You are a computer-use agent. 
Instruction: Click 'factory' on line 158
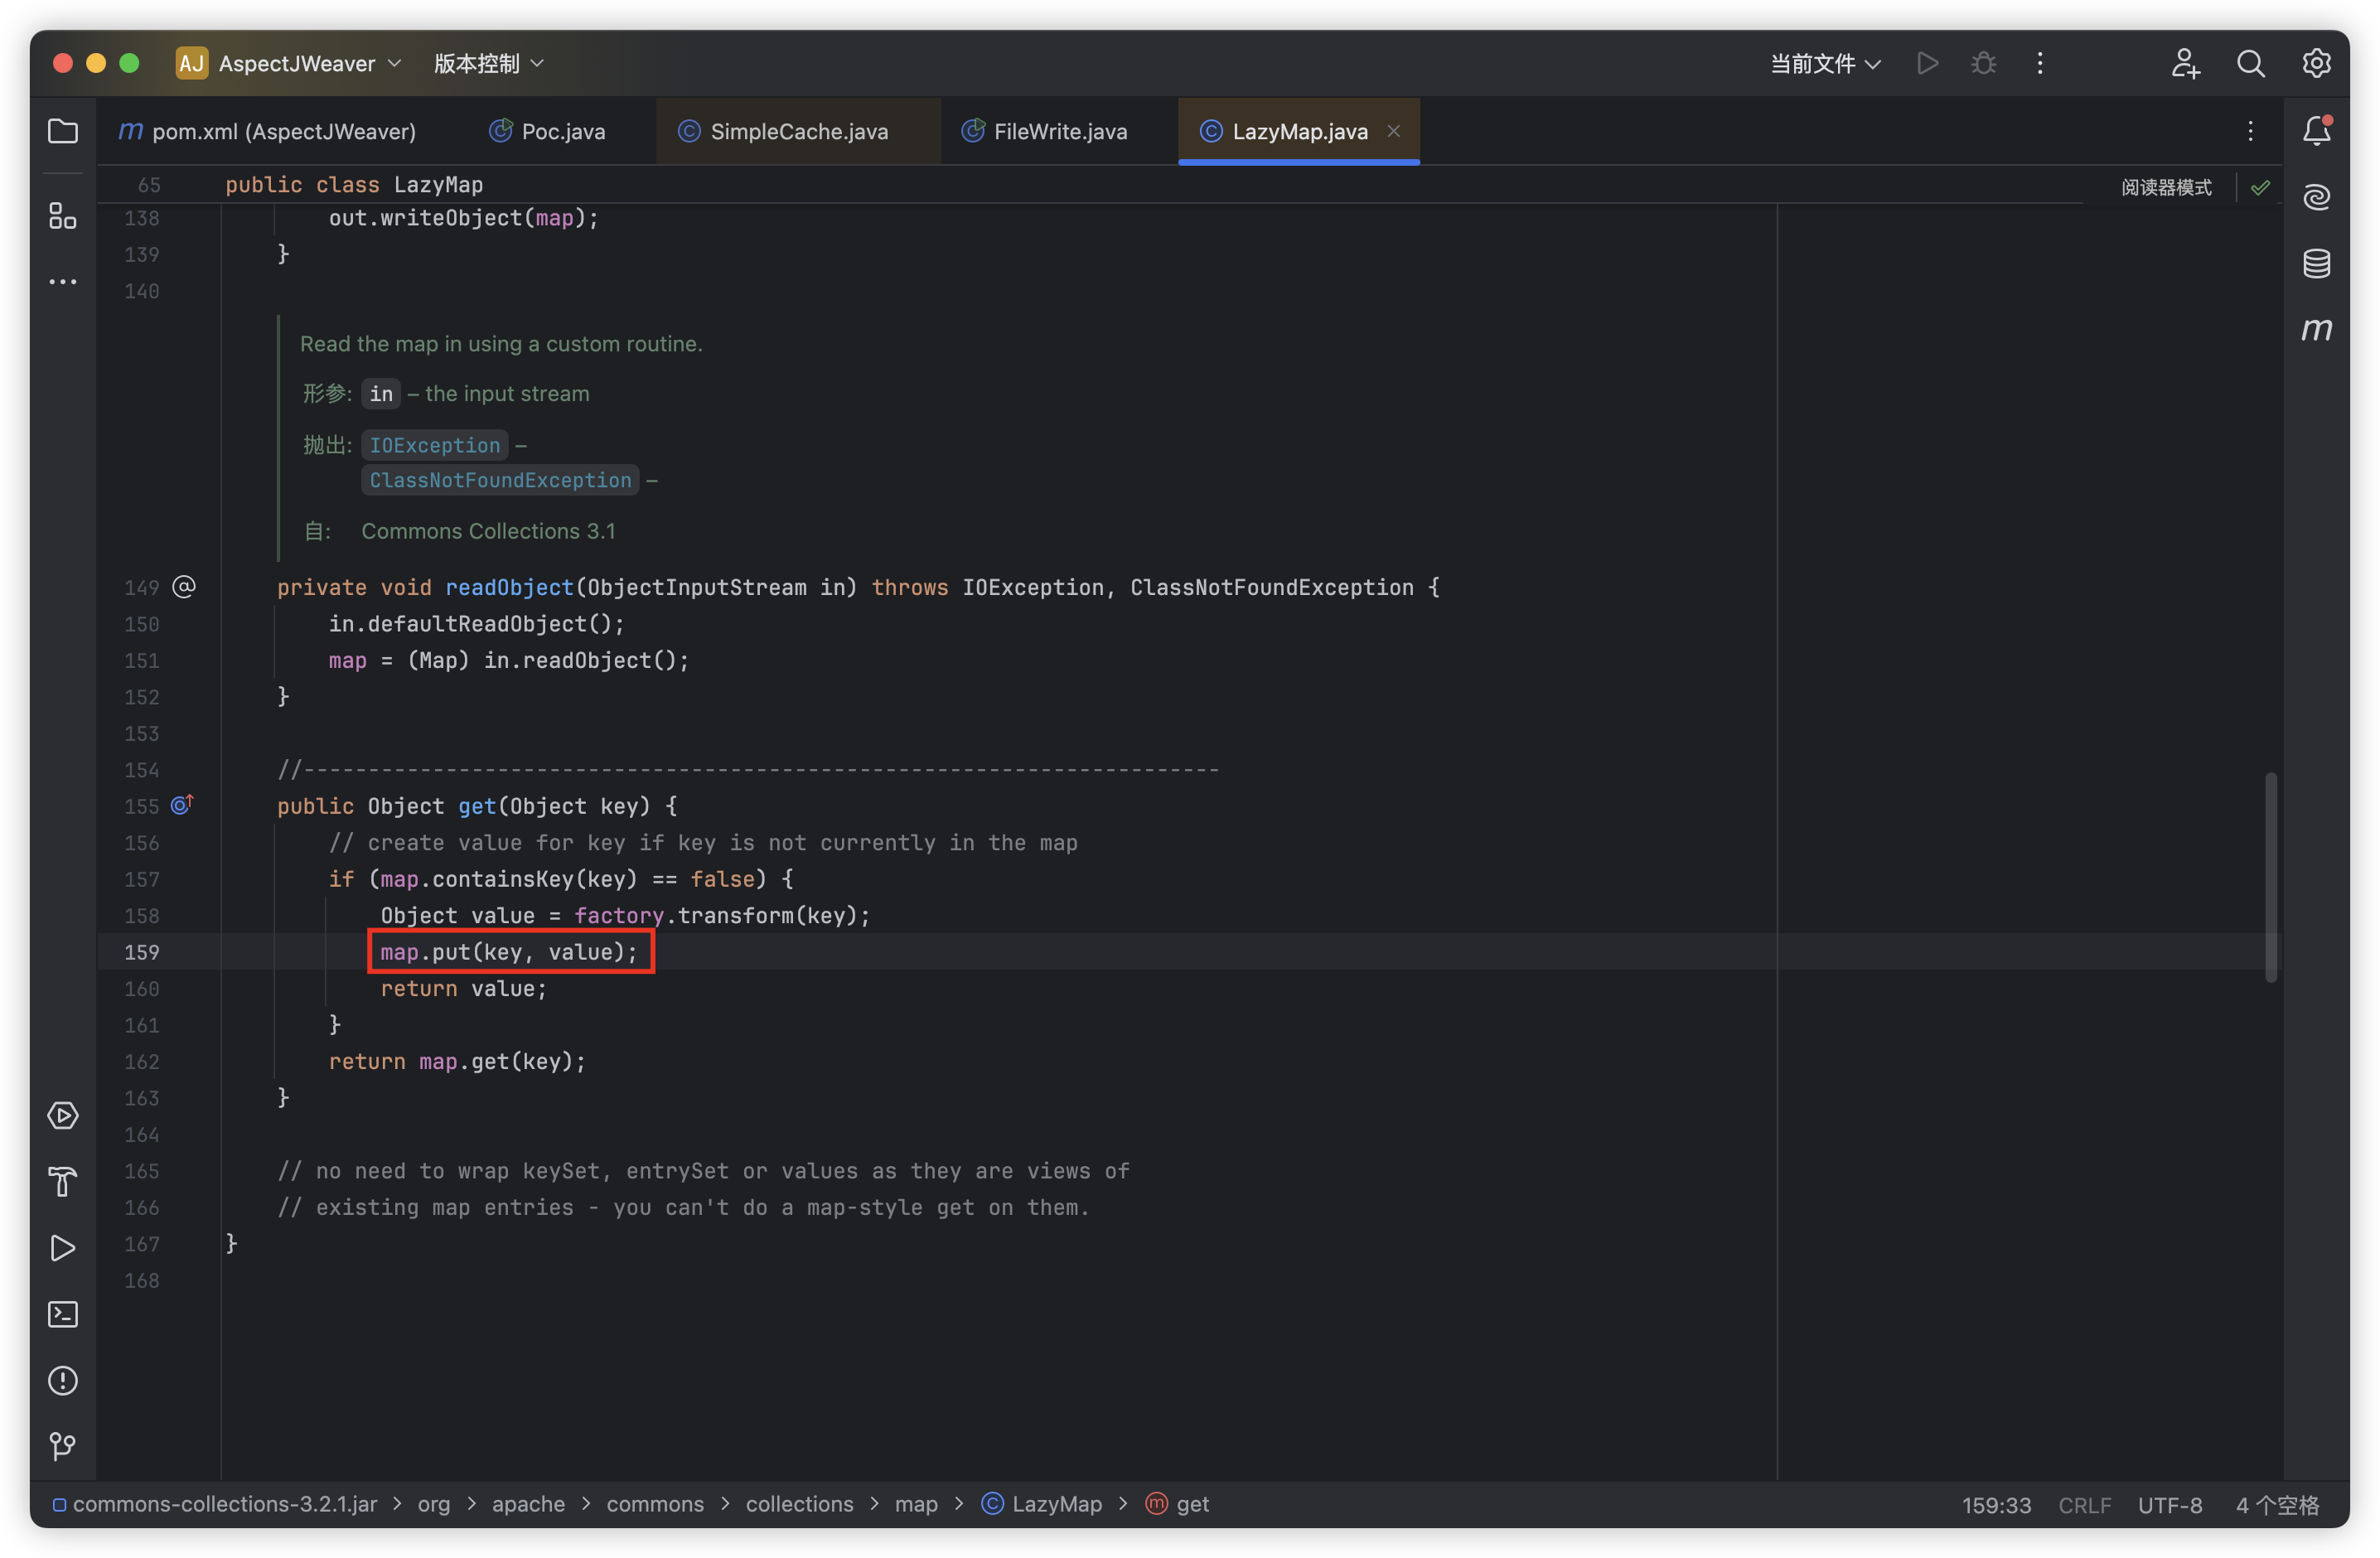click(618, 915)
